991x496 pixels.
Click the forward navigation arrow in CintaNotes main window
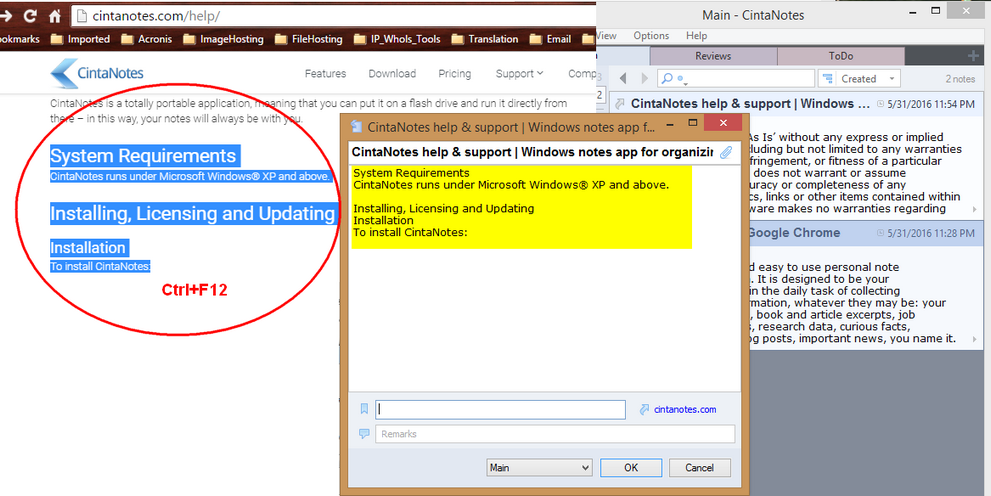645,78
